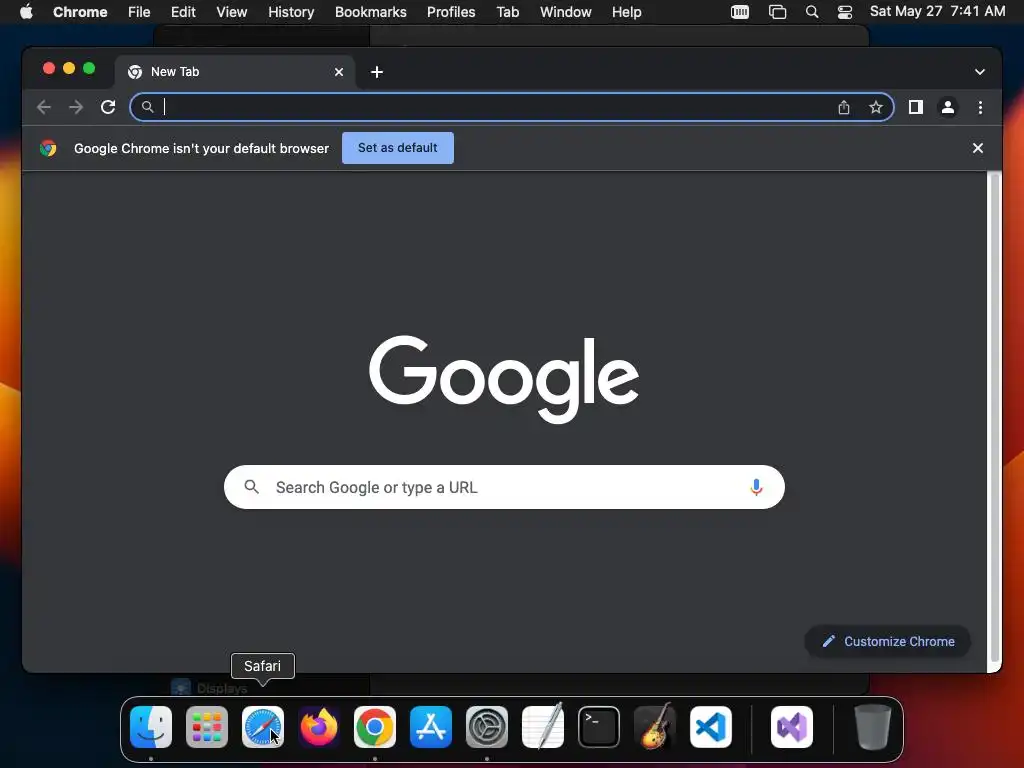Dismiss the default browser notification bar
This screenshot has height=768, width=1024.
[978, 148]
